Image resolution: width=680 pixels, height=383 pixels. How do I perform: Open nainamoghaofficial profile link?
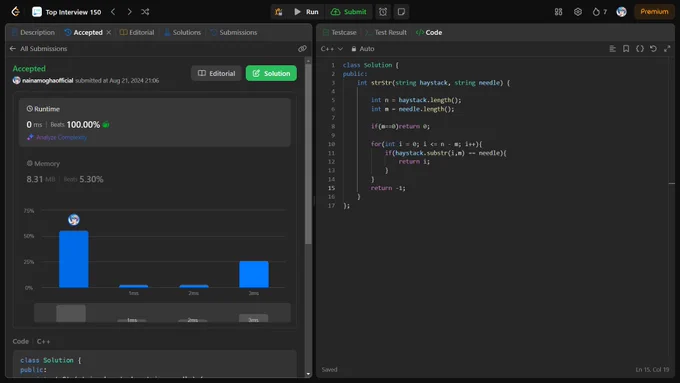coord(47,80)
